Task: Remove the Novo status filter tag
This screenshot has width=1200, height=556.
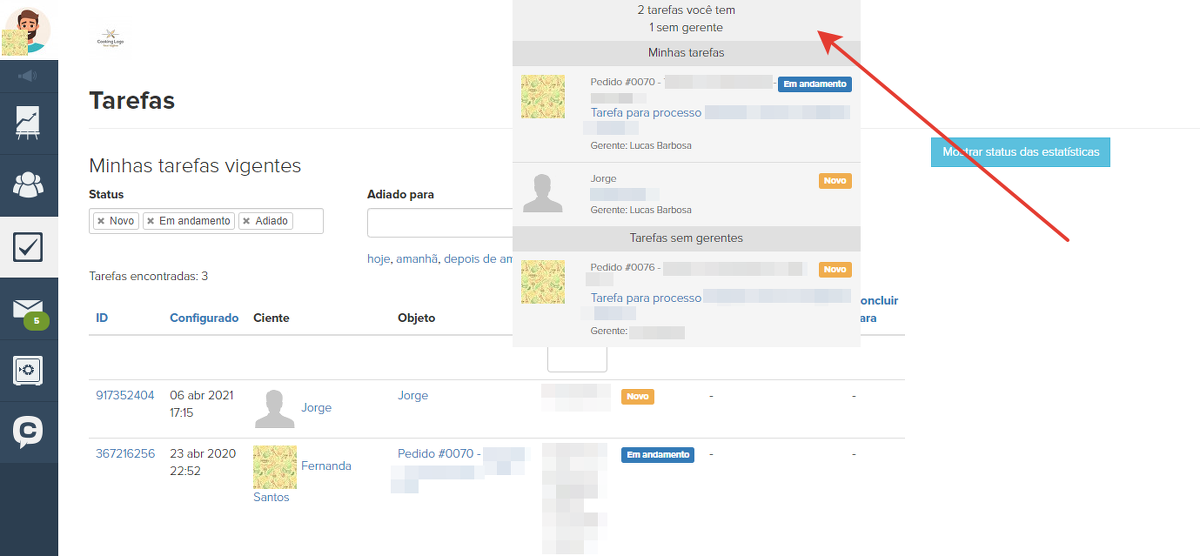Action: pyautogui.click(x=101, y=221)
